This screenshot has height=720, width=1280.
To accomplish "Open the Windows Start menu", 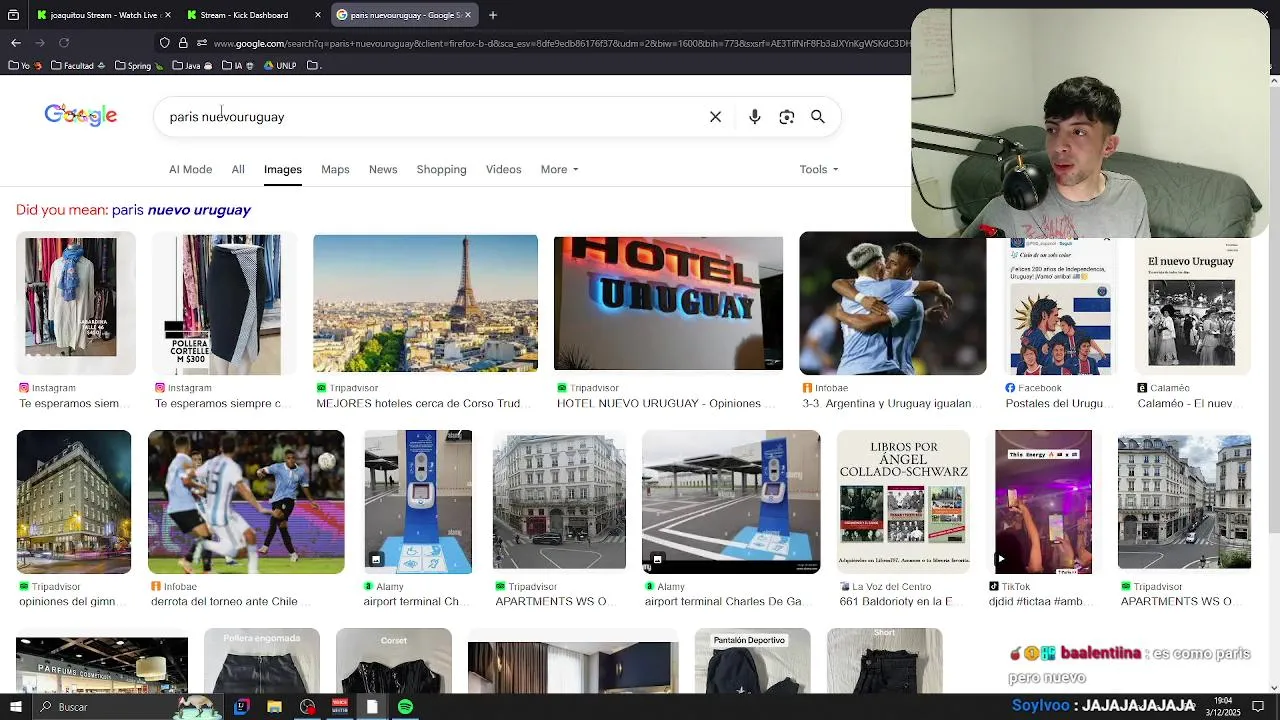I will coord(15,707).
